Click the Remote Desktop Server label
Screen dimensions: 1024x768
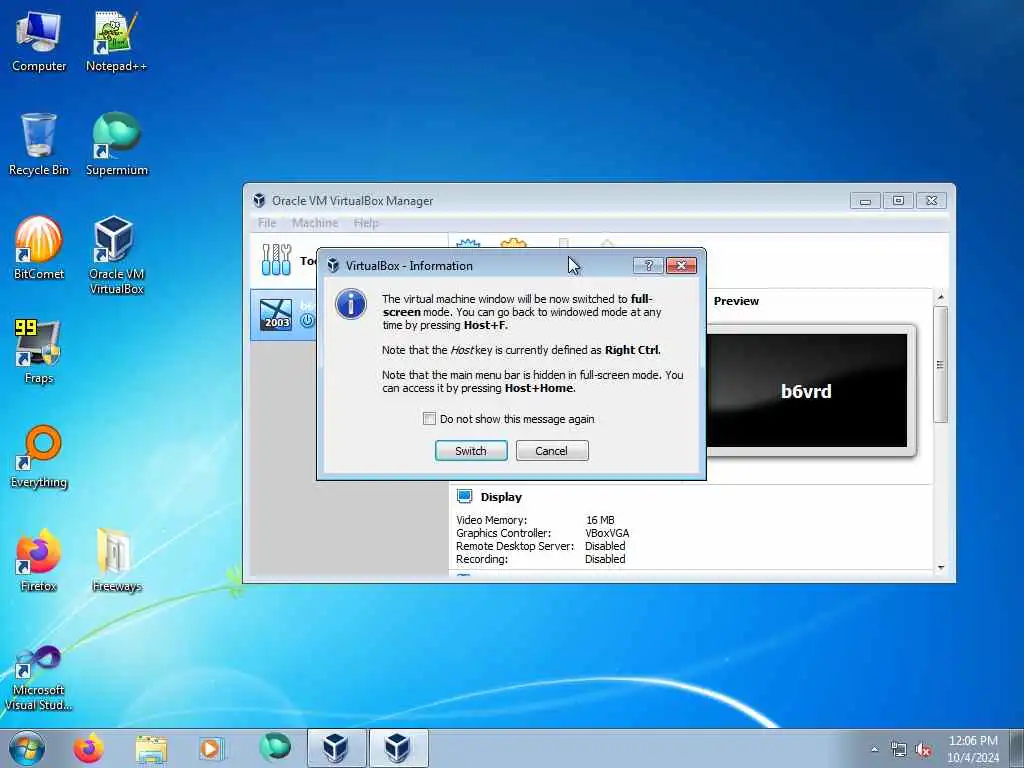[x=515, y=546]
